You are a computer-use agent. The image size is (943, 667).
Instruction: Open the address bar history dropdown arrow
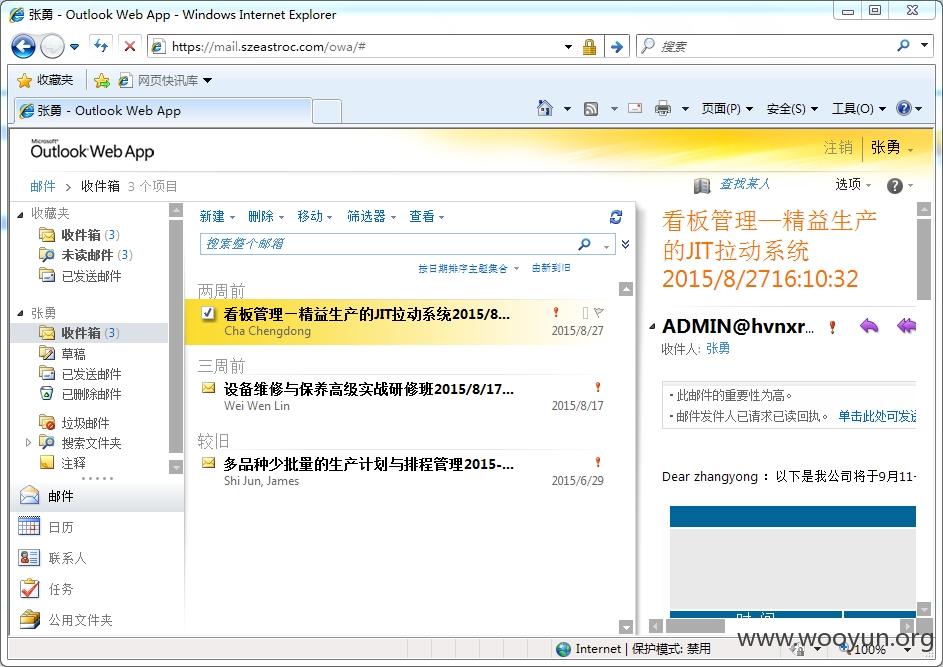pyautogui.click(x=568, y=46)
